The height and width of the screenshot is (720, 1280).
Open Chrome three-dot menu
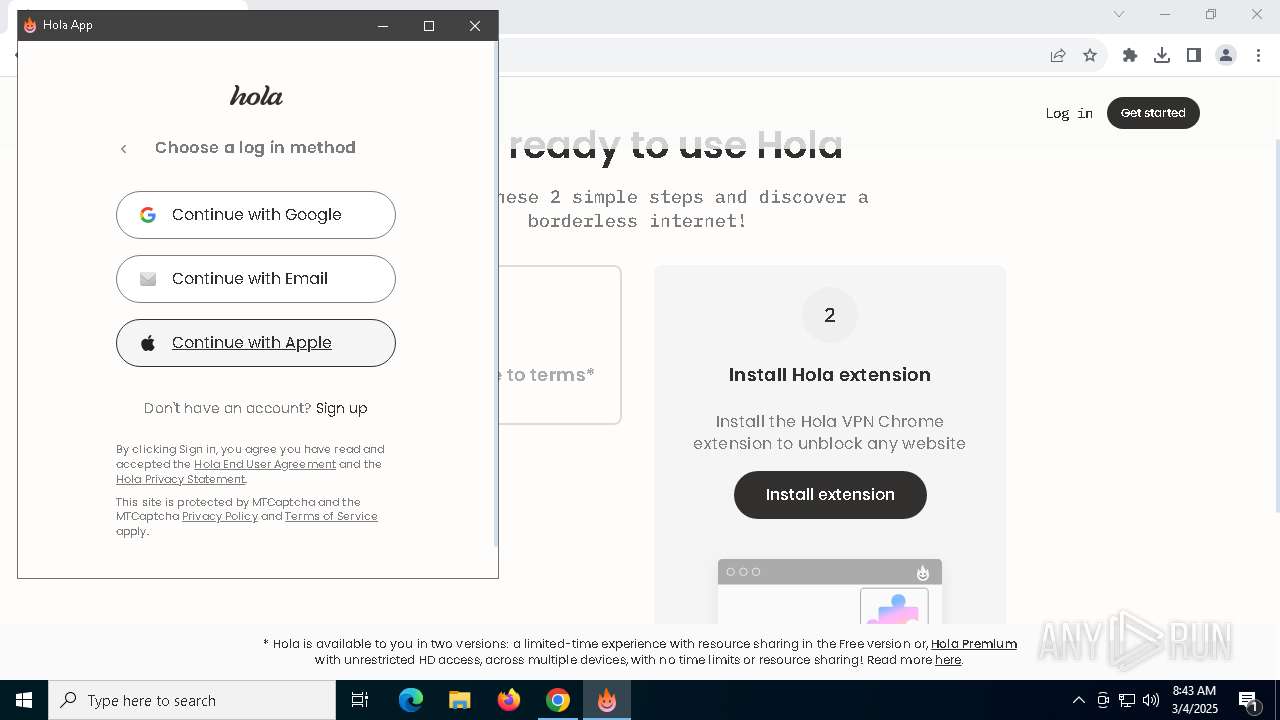tap(1258, 56)
